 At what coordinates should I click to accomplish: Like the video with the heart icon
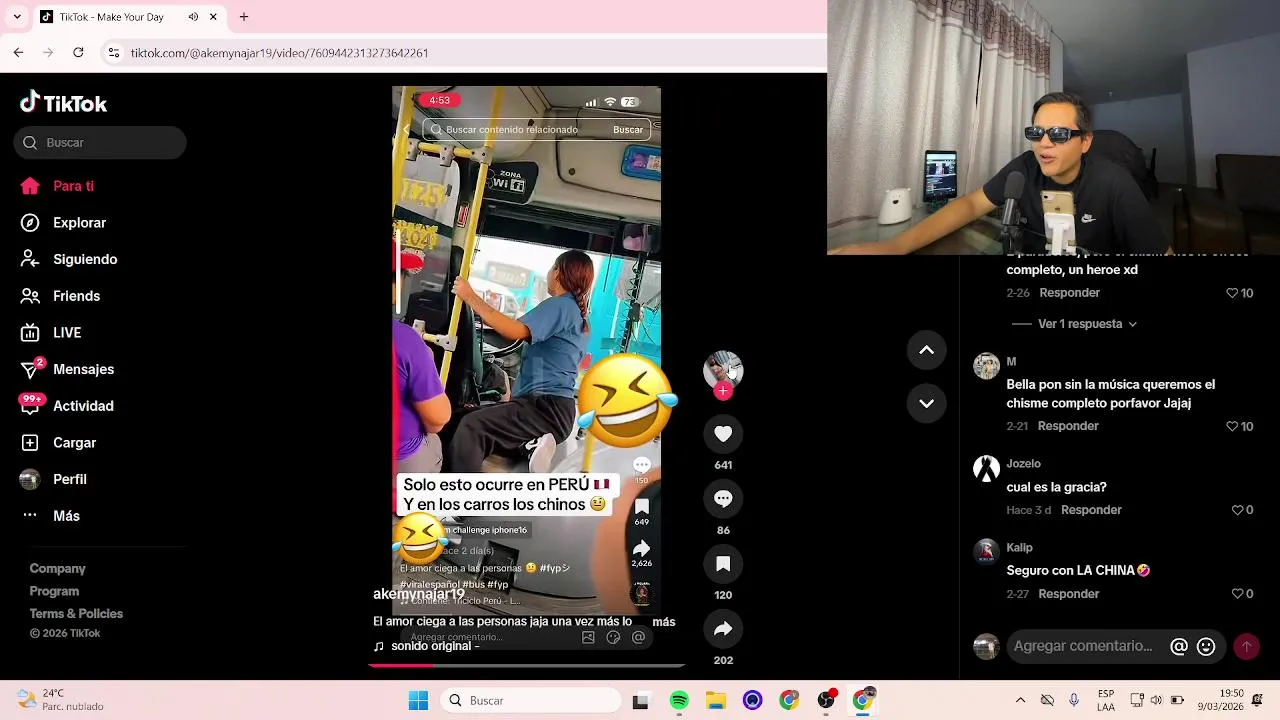click(x=723, y=434)
